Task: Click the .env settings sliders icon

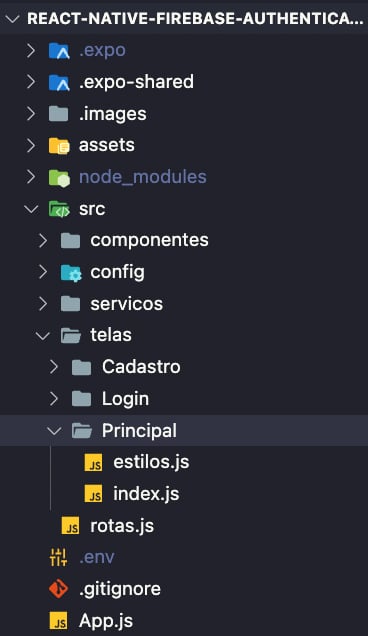Action: (58, 557)
